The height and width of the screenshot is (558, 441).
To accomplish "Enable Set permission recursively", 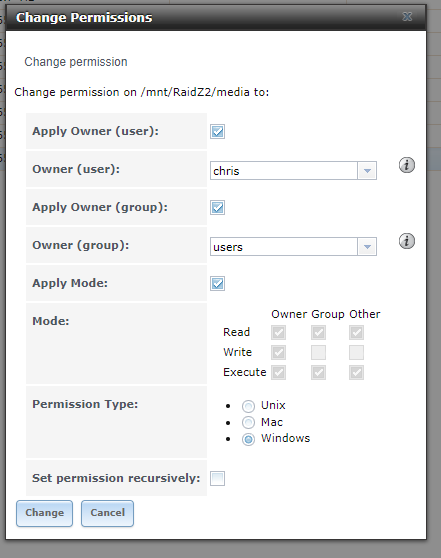I will pos(217,478).
